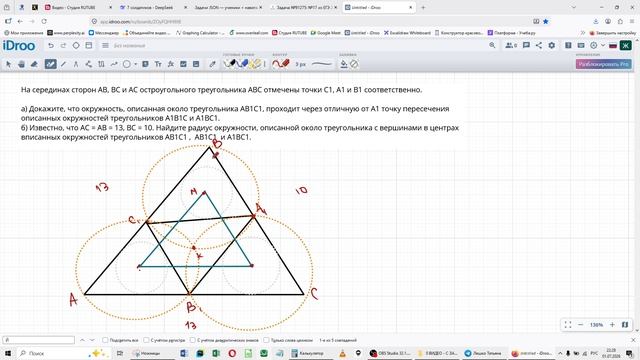This screenshot has height=360, width=640.
Task: Click the iDroo logo
Action: coord(19,46)
